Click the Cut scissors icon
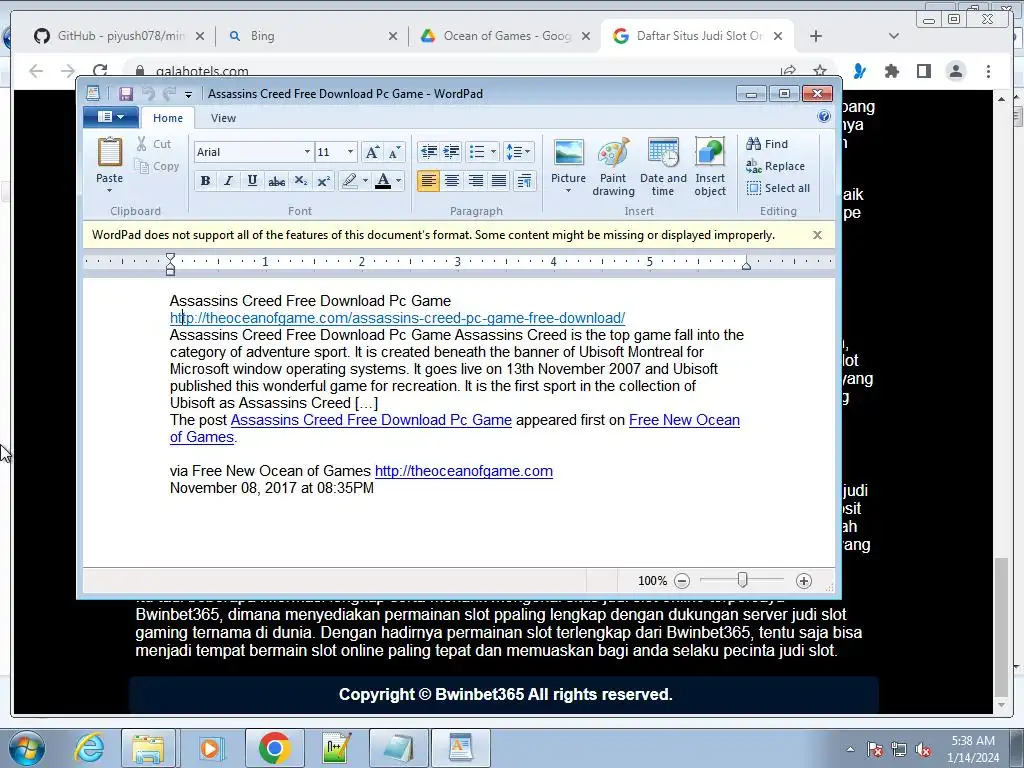This screenshot has height=768, width=1024. [x=142, y=144]
